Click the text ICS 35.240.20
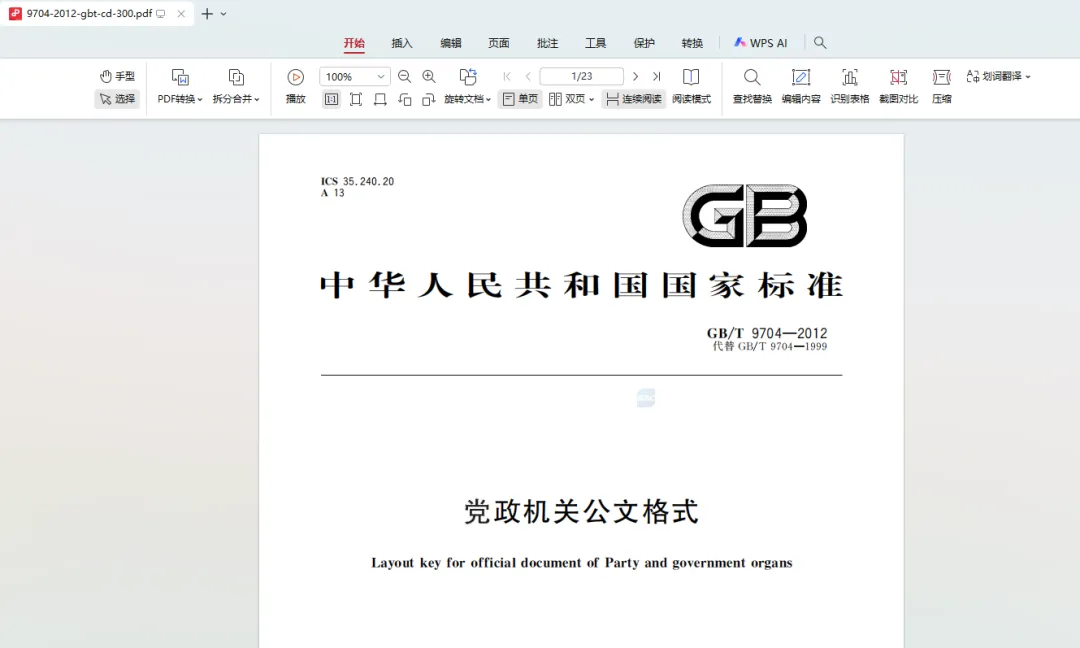The image size is (1080, 648). point(357,181)
